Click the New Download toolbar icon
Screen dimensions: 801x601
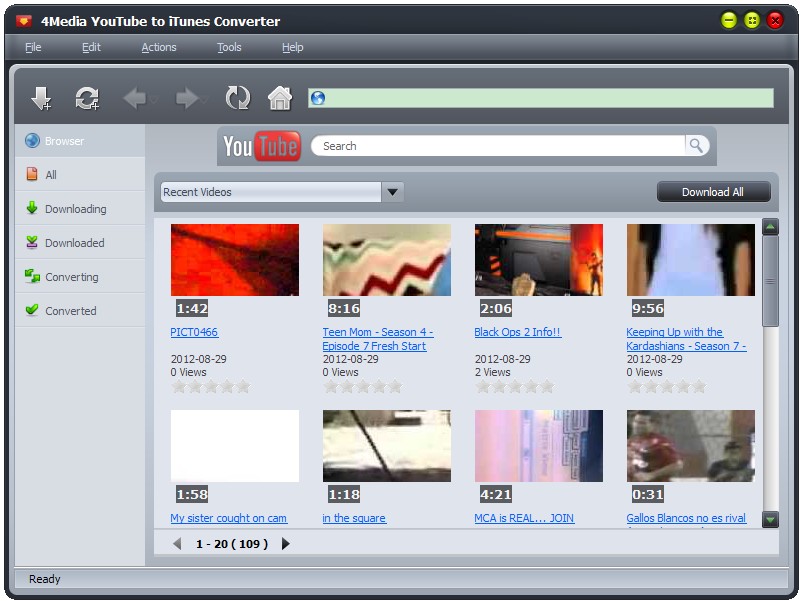41,98
